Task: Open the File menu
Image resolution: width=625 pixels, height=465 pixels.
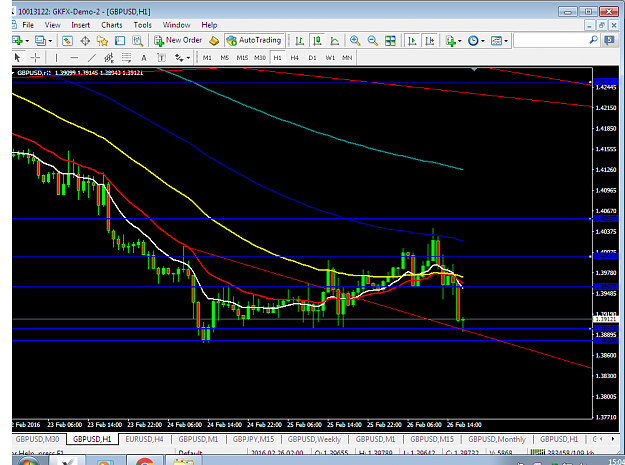Action: [x=28, y=25]
